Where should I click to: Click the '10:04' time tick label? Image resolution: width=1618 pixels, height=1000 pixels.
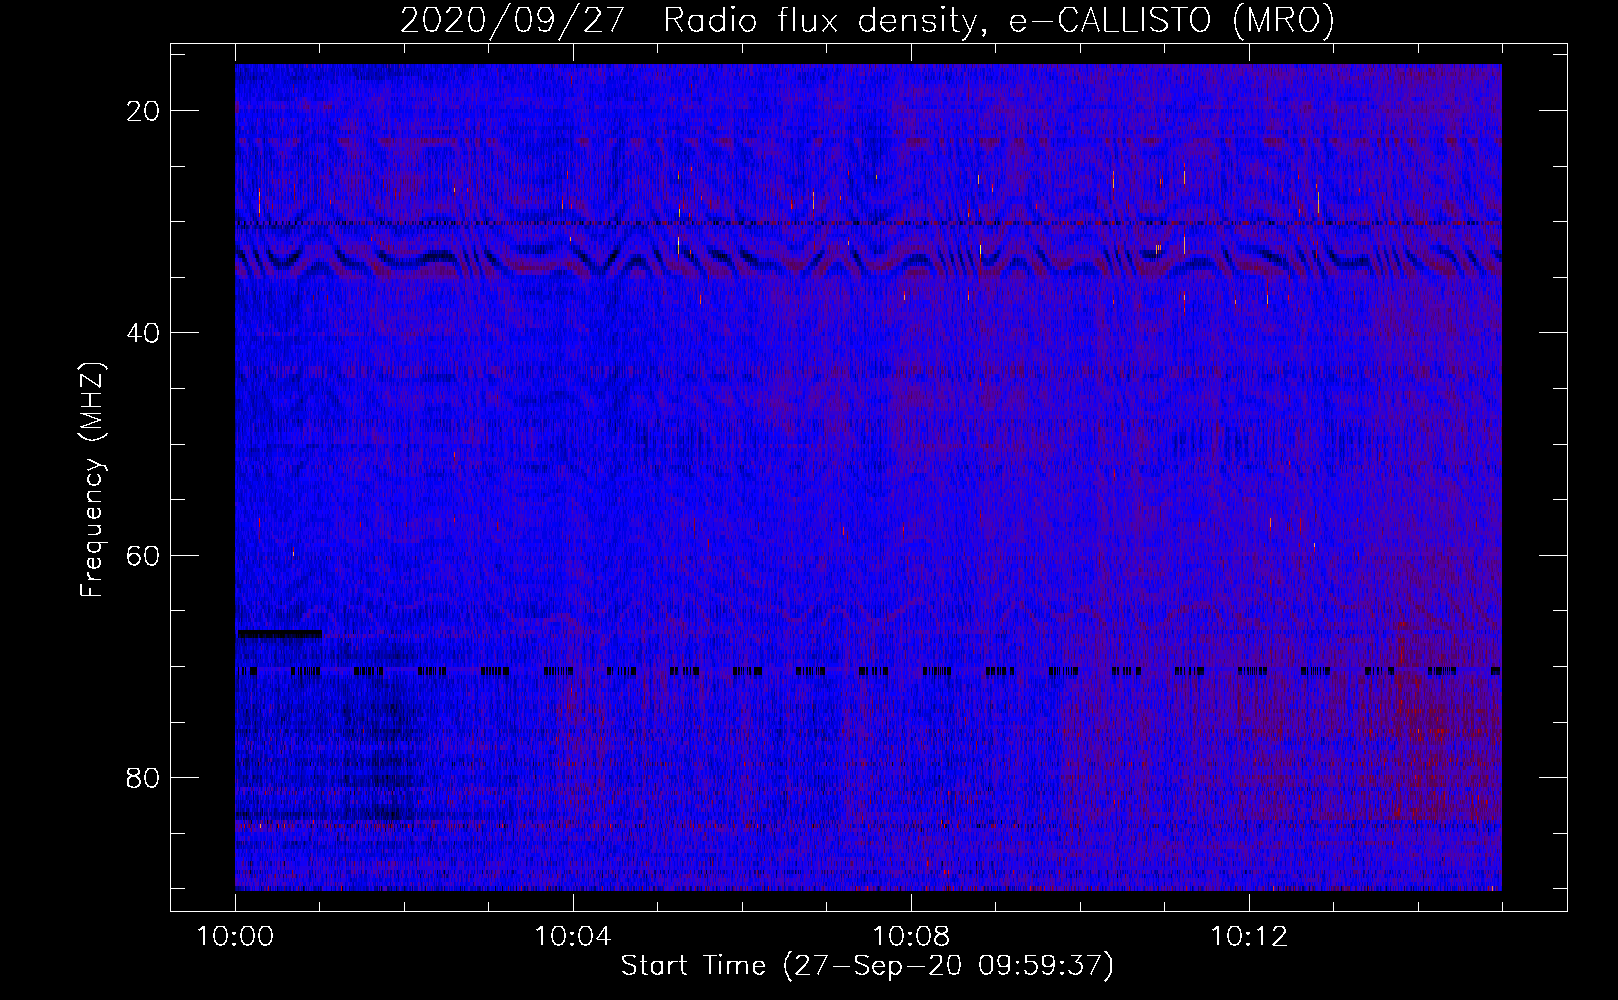click(572, 937)
